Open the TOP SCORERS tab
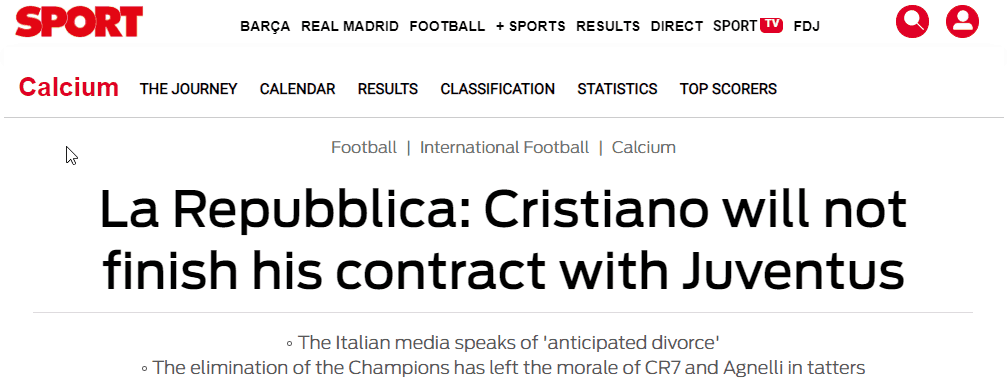This screenshot has height=383, width=1007. tap(728, 89)
